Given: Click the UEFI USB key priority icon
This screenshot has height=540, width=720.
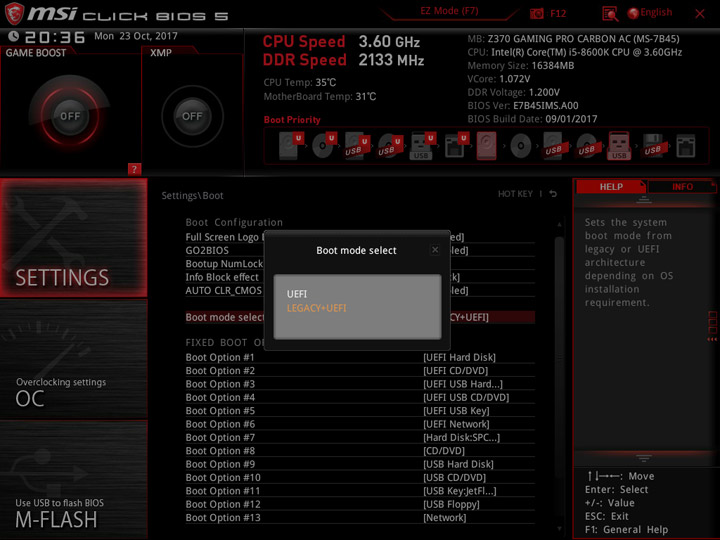Looking at the screenshot, I should 422,146.
